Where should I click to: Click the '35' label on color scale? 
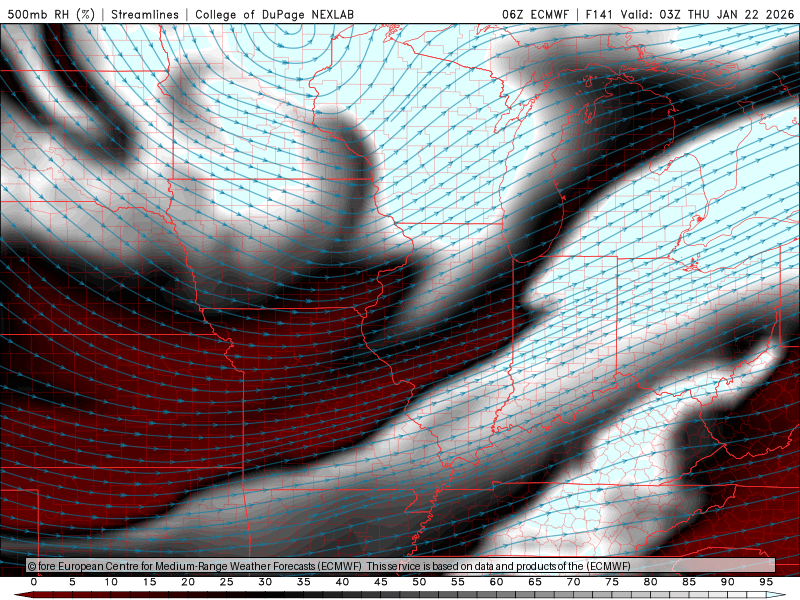pos(304,582)
